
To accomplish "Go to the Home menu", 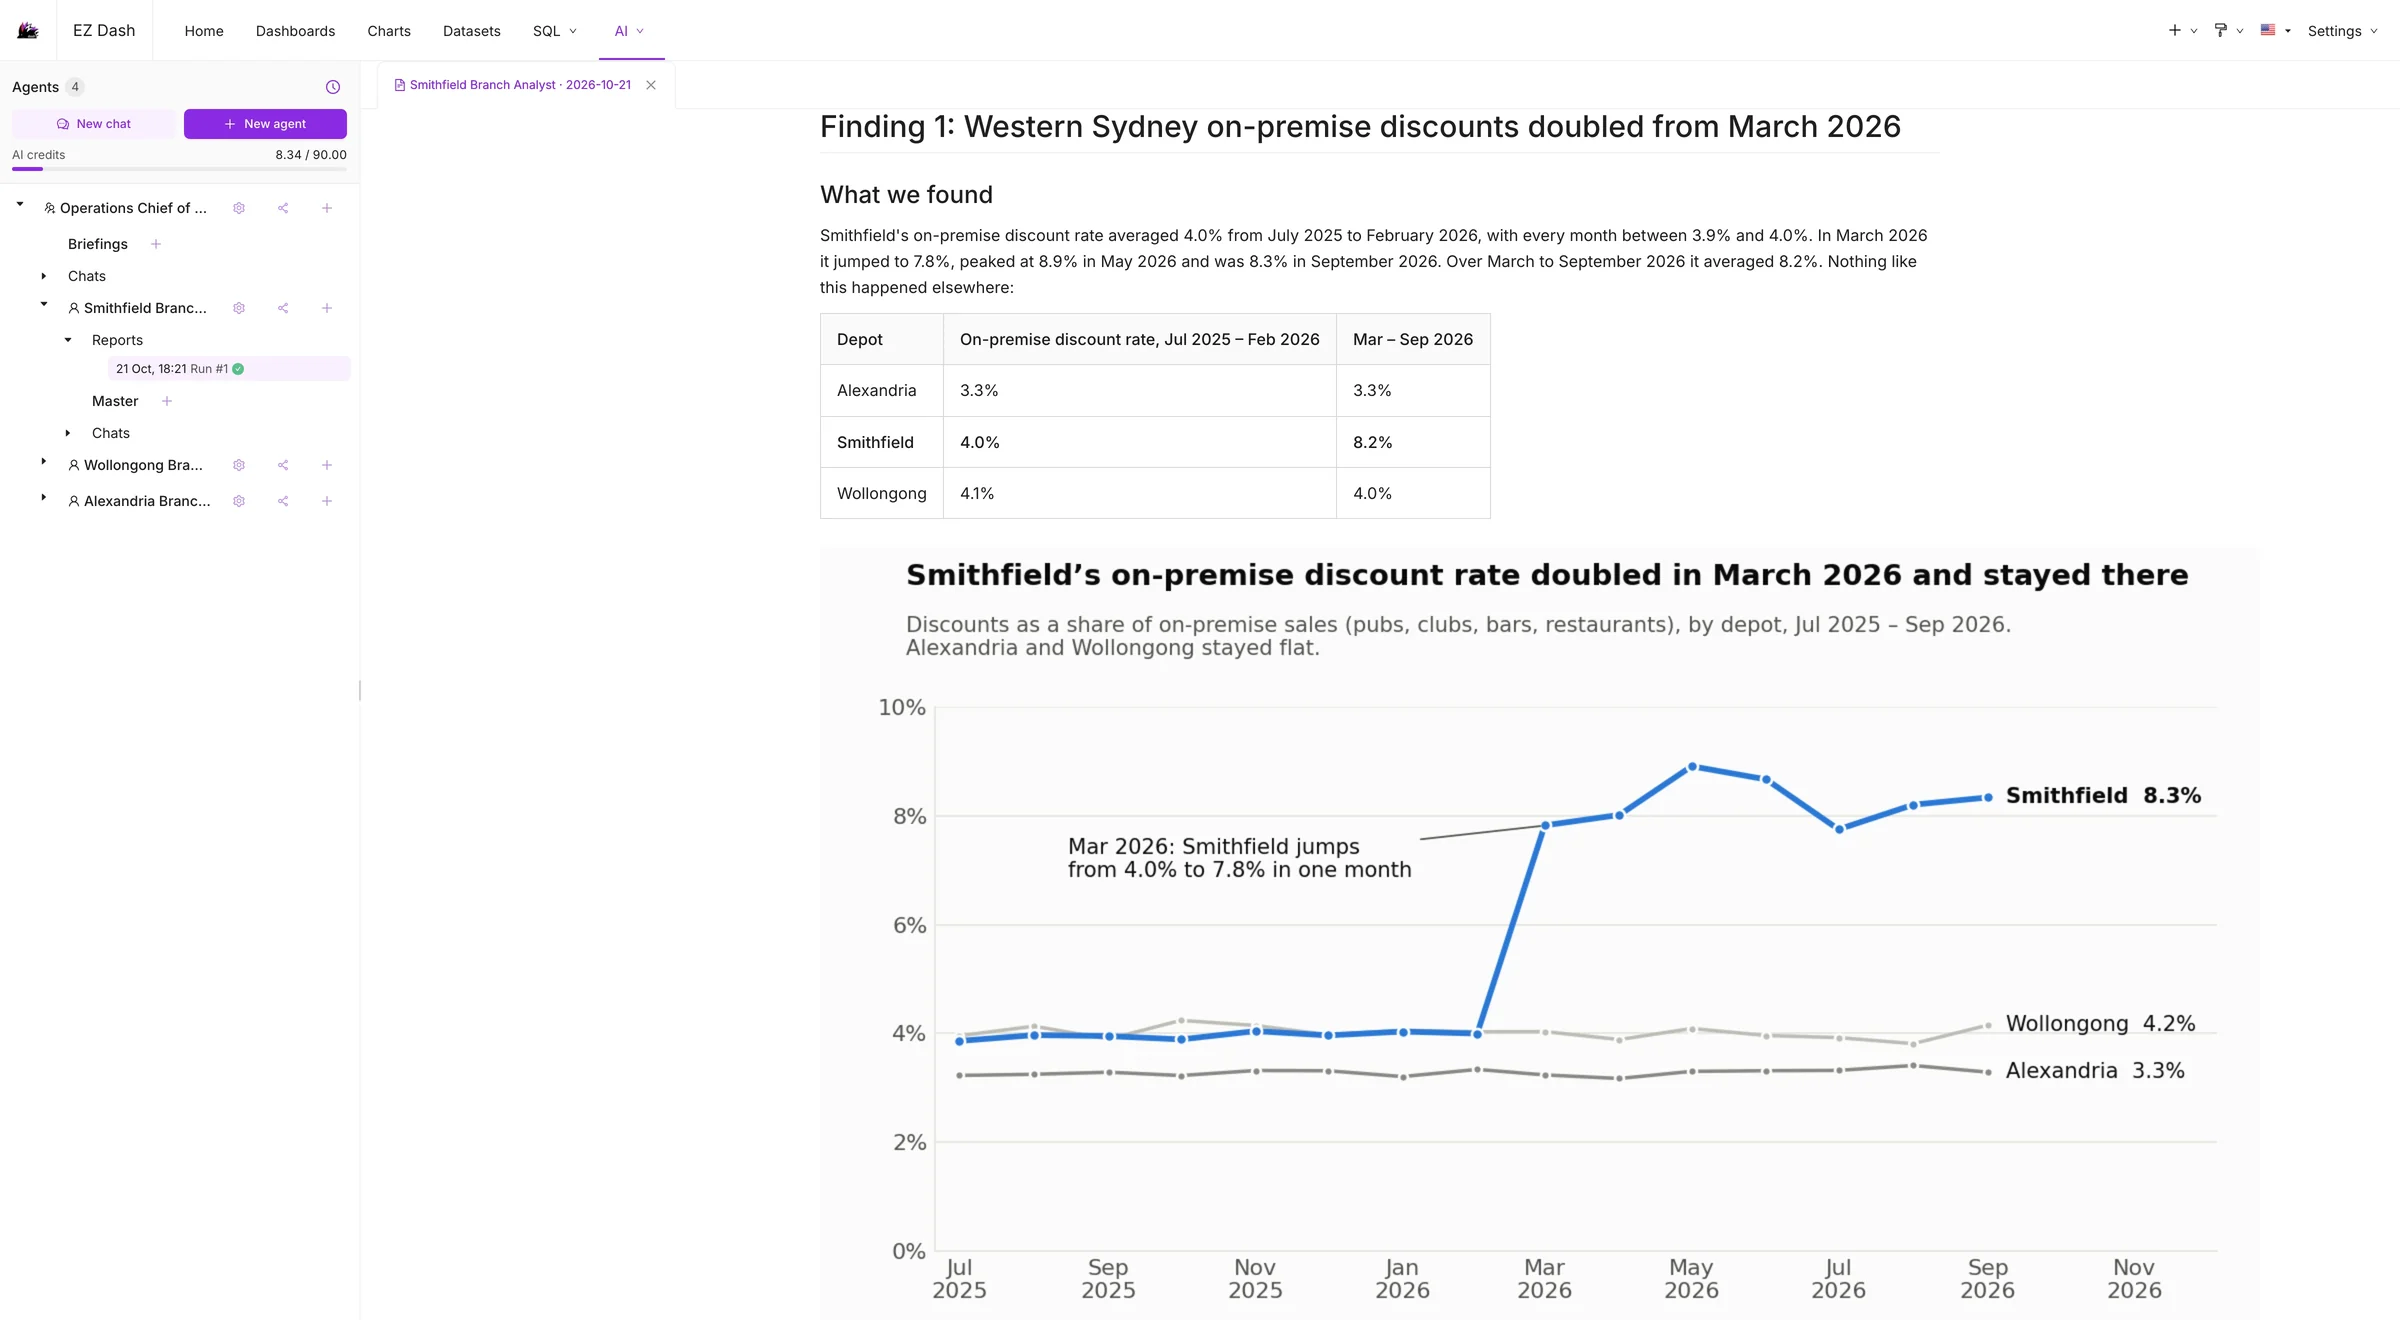I will point(204,31).
